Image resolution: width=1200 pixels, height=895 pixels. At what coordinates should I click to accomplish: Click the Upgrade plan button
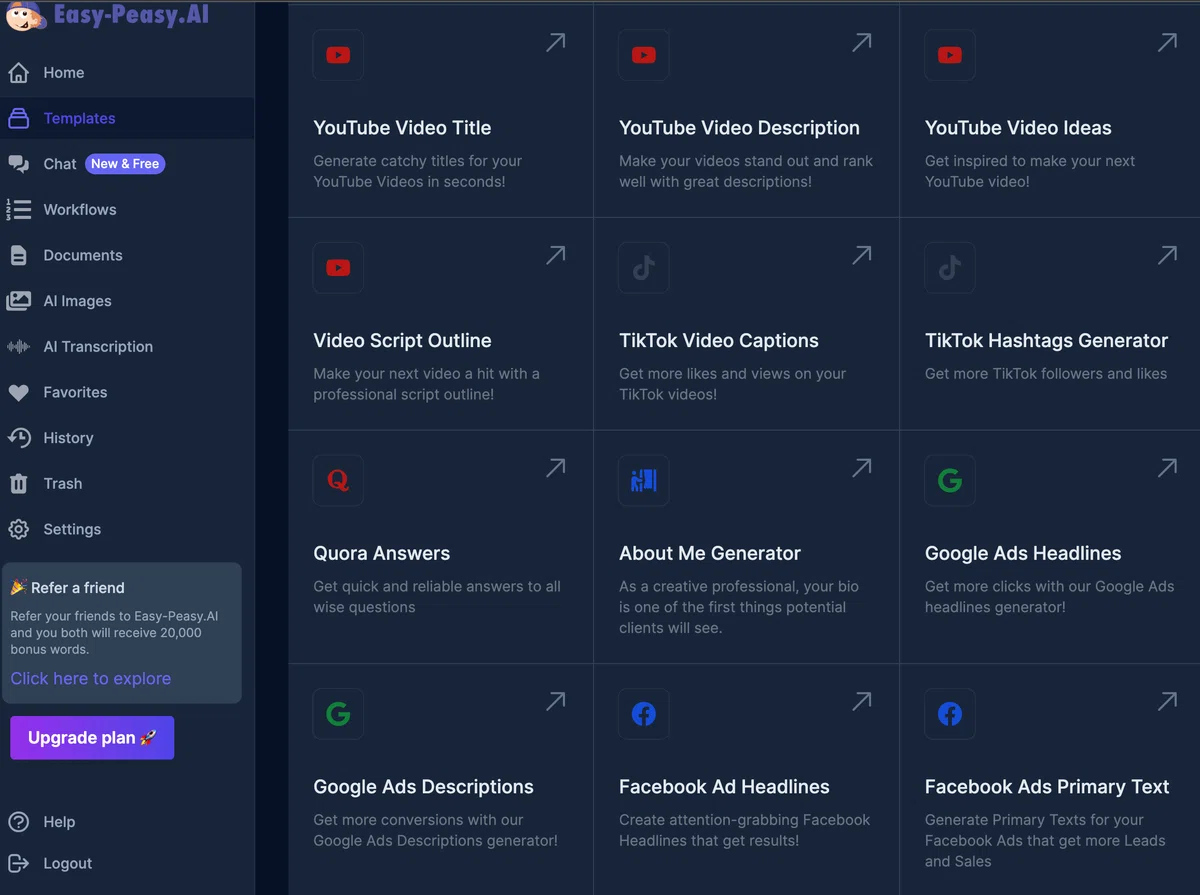click(92, 738)
